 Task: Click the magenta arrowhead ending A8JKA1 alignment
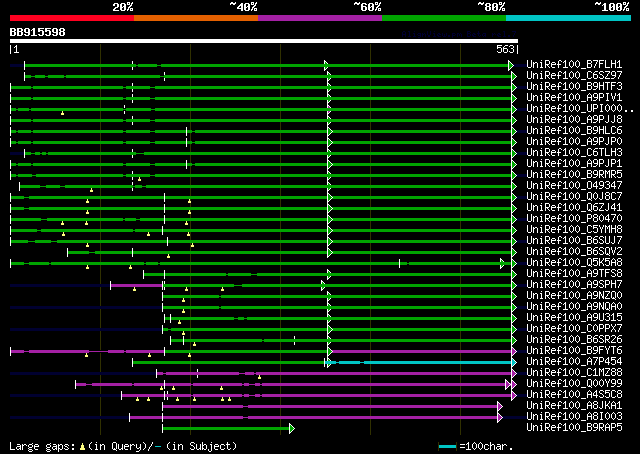[500, 407]
